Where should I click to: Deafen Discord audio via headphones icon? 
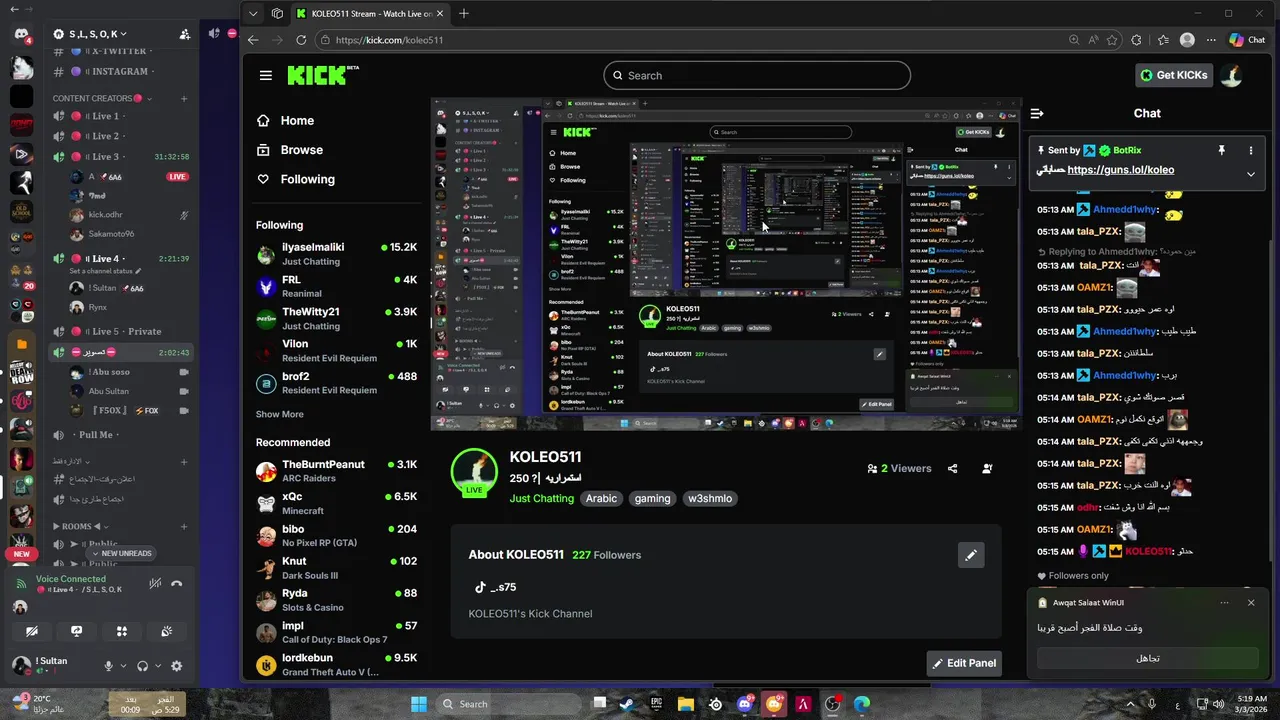(143, 666)
